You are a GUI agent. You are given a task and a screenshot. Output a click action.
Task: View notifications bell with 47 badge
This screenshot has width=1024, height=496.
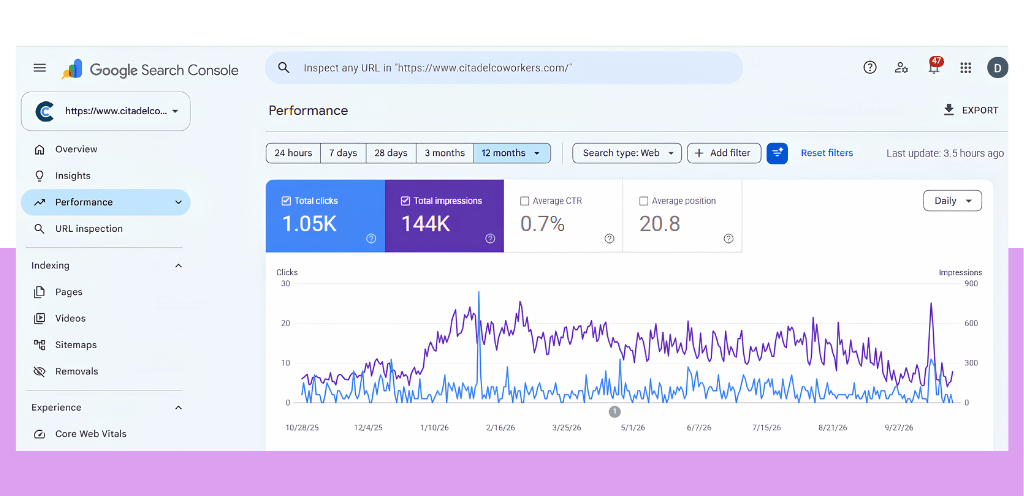tap(935, 66)
